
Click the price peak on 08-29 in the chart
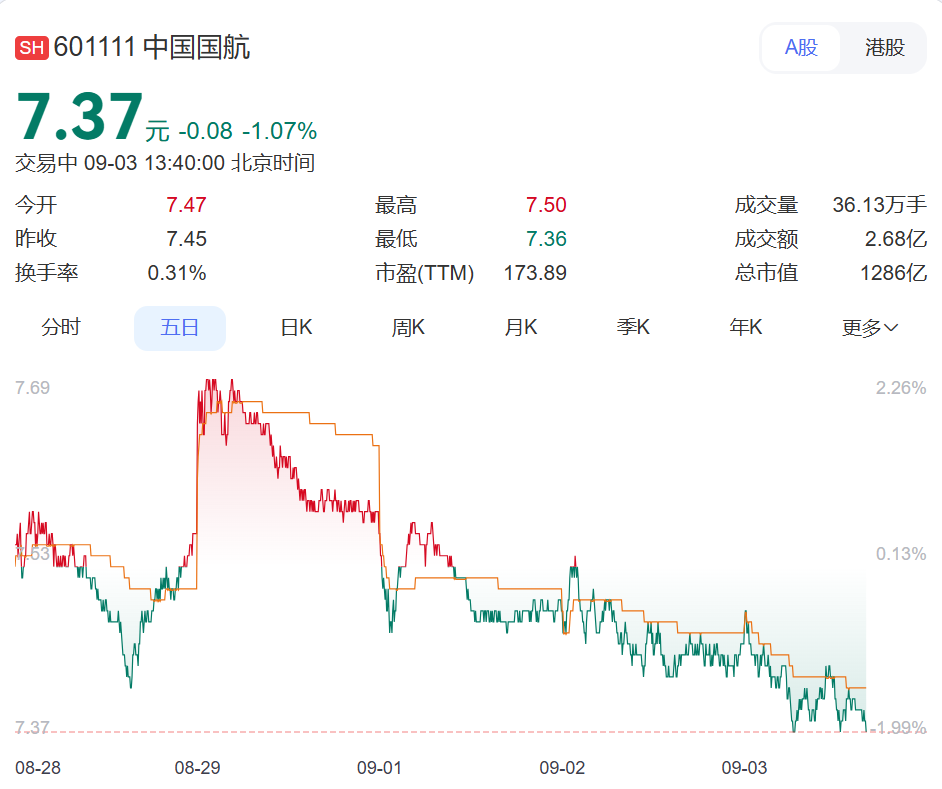(210, 382)
